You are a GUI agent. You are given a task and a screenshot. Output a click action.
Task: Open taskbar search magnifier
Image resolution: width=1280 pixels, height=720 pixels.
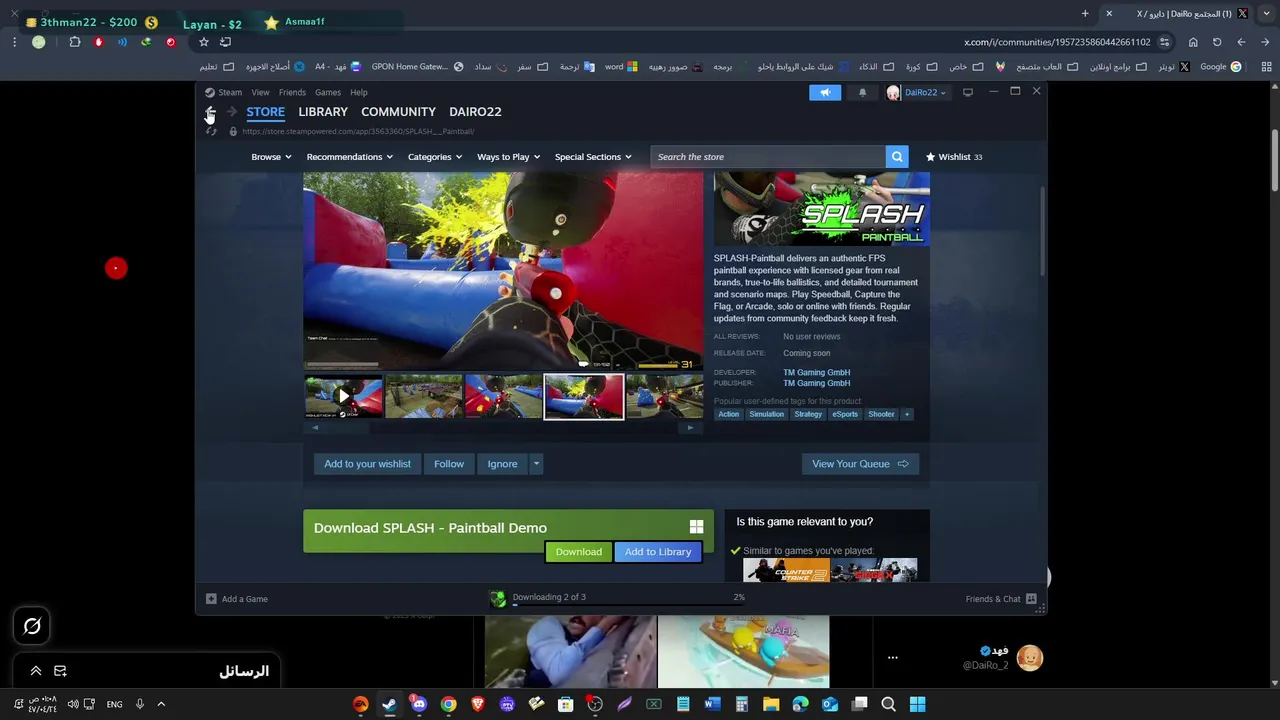pyautogui.click(x=888, y=704)
